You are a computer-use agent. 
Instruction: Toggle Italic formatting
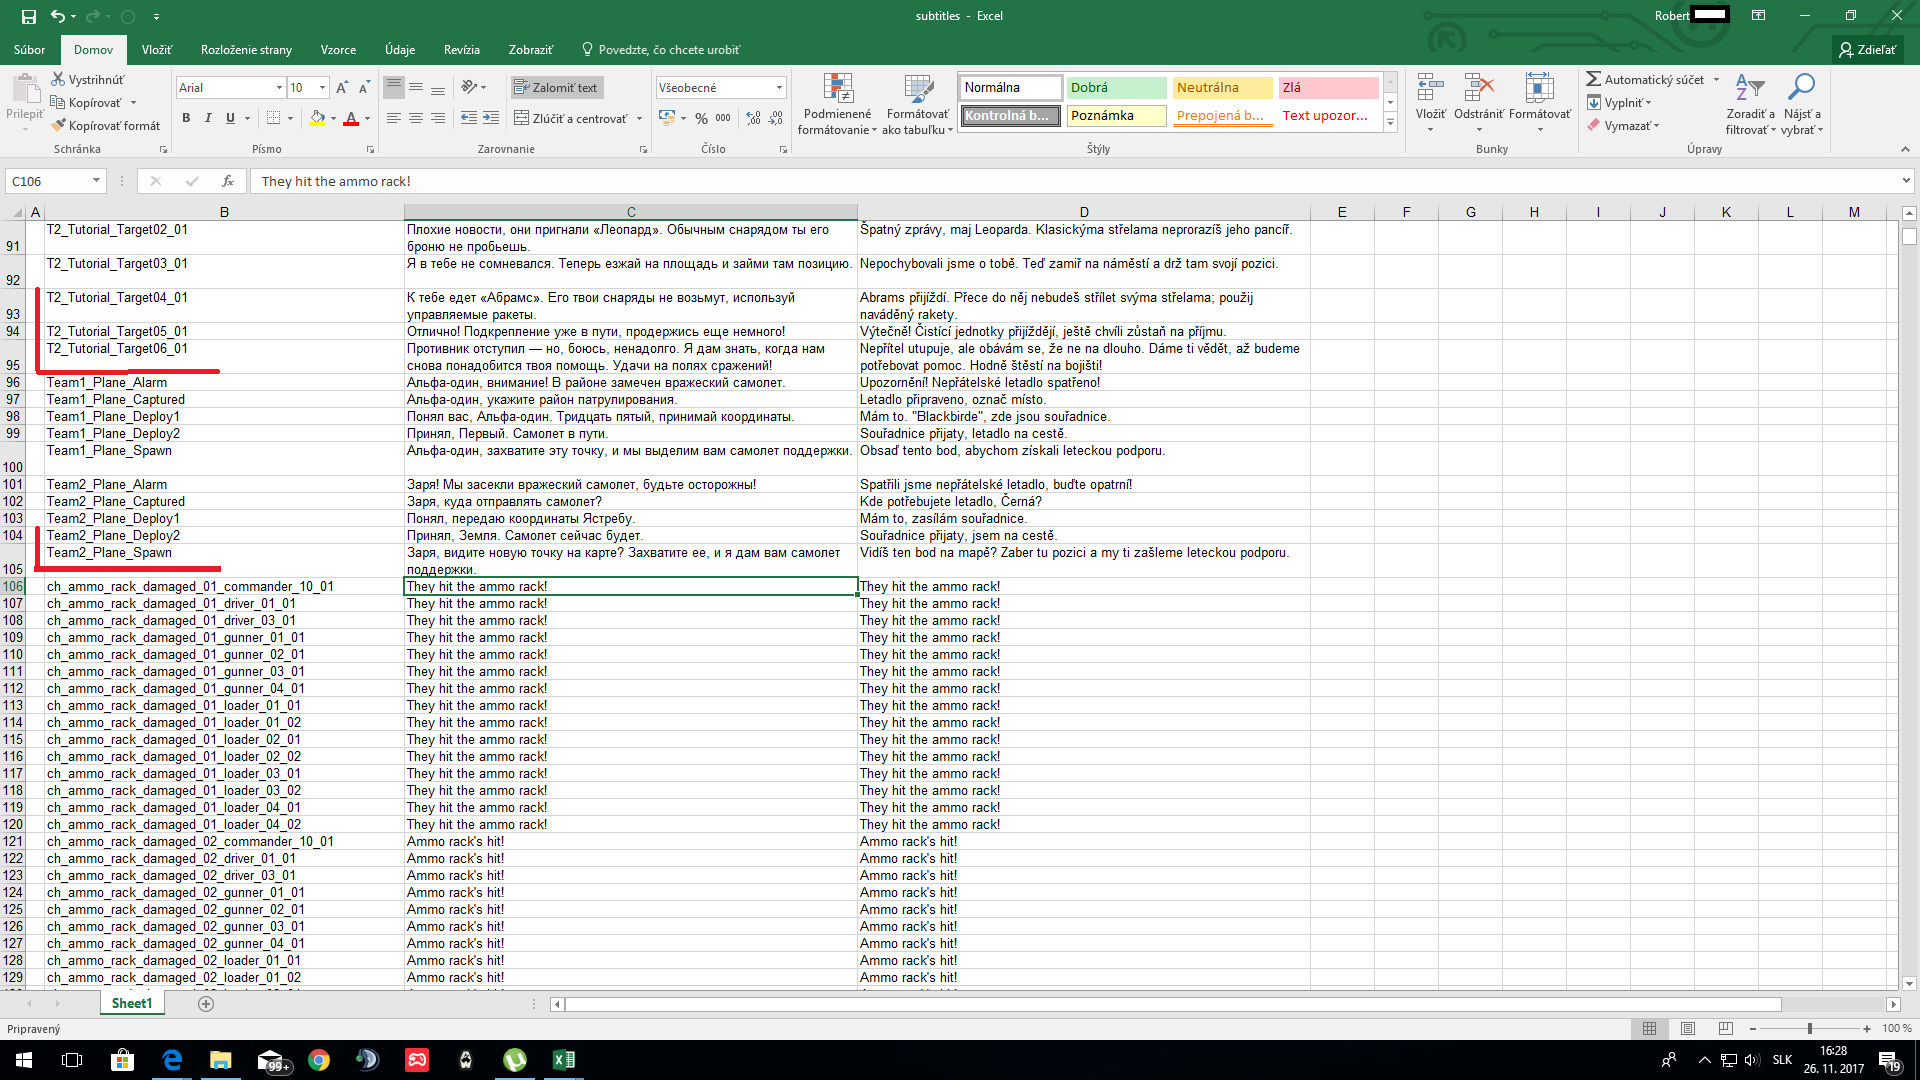[x=208, y=118]
